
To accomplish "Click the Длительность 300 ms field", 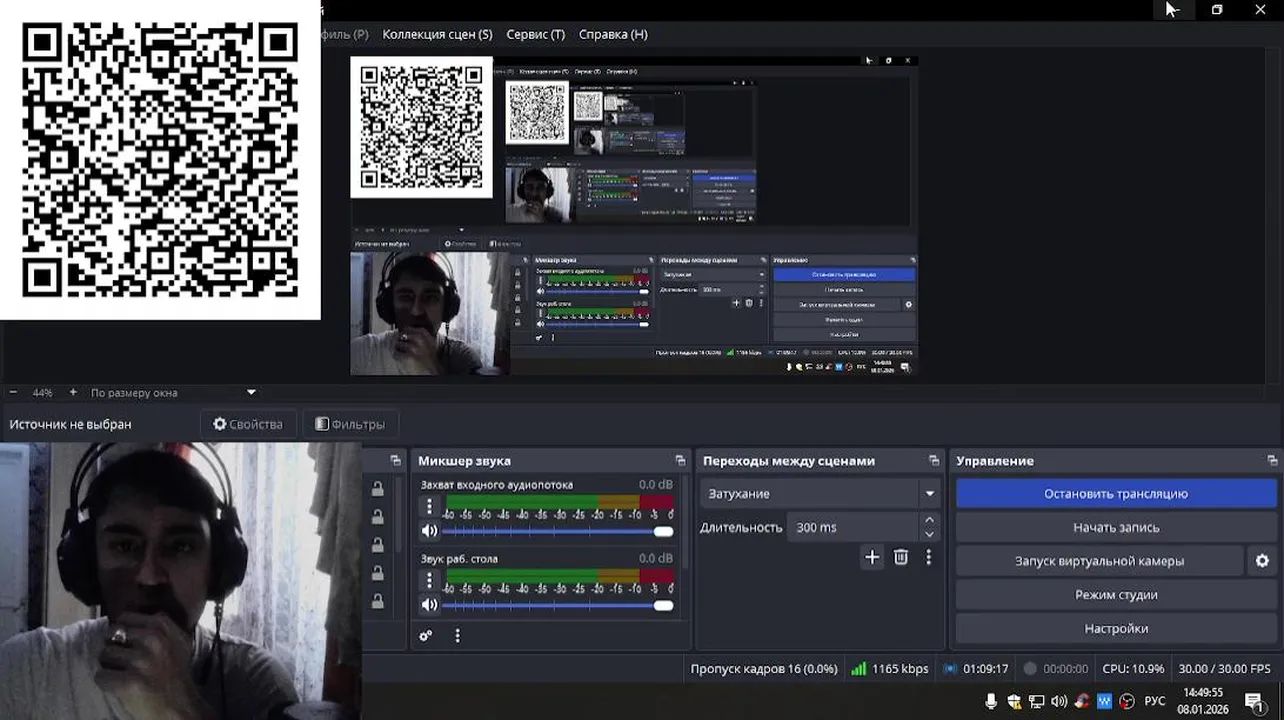I will pyautogui.click(x=852, y=527).
